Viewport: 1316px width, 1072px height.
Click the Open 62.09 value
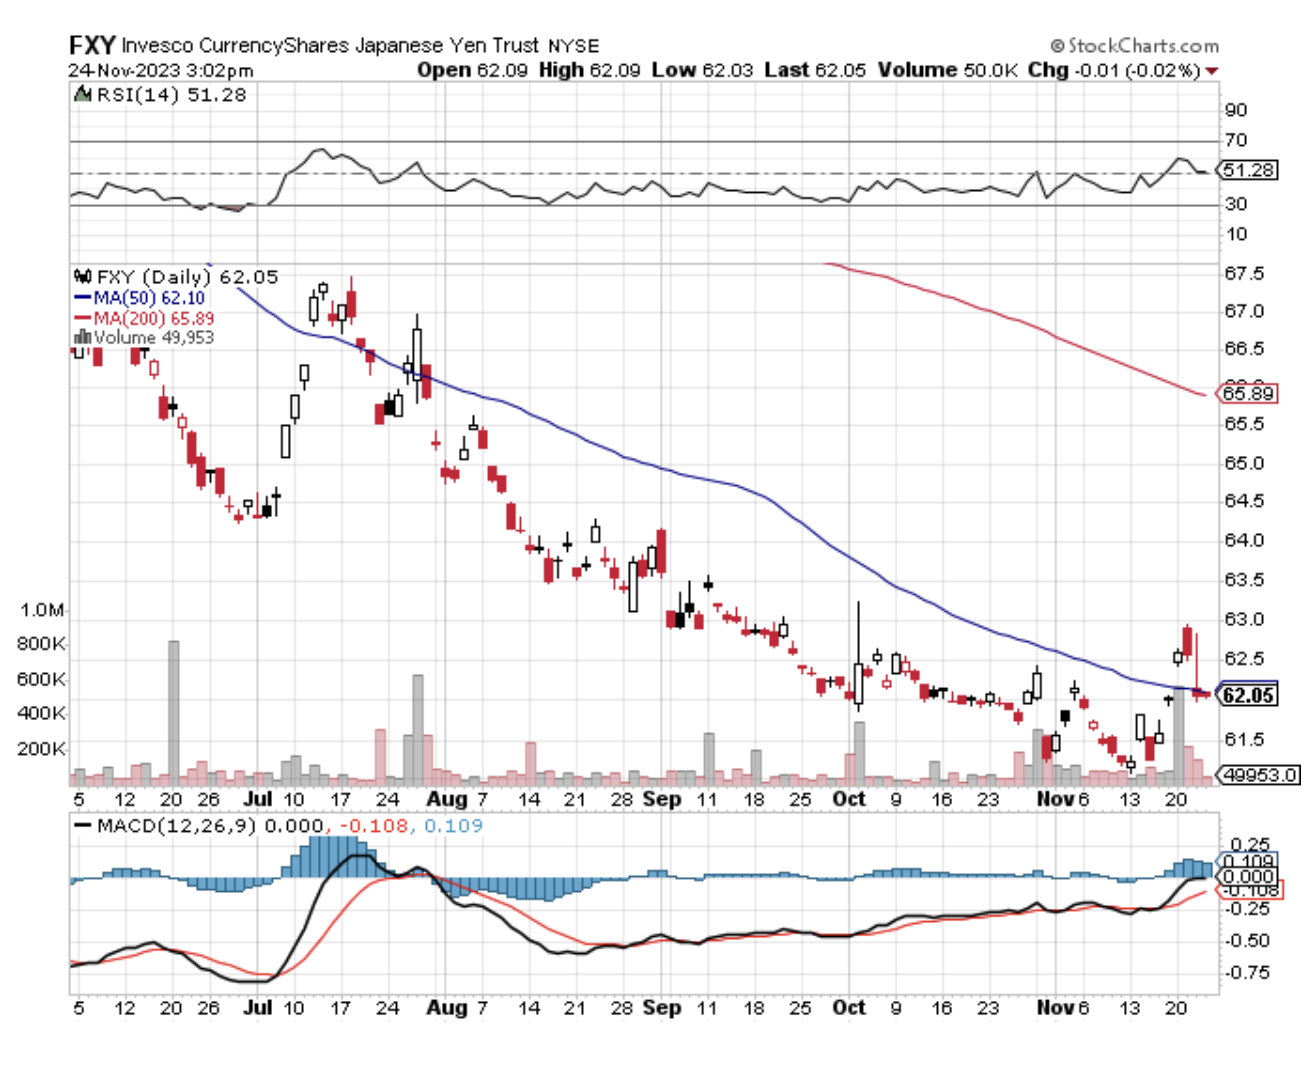472,70
